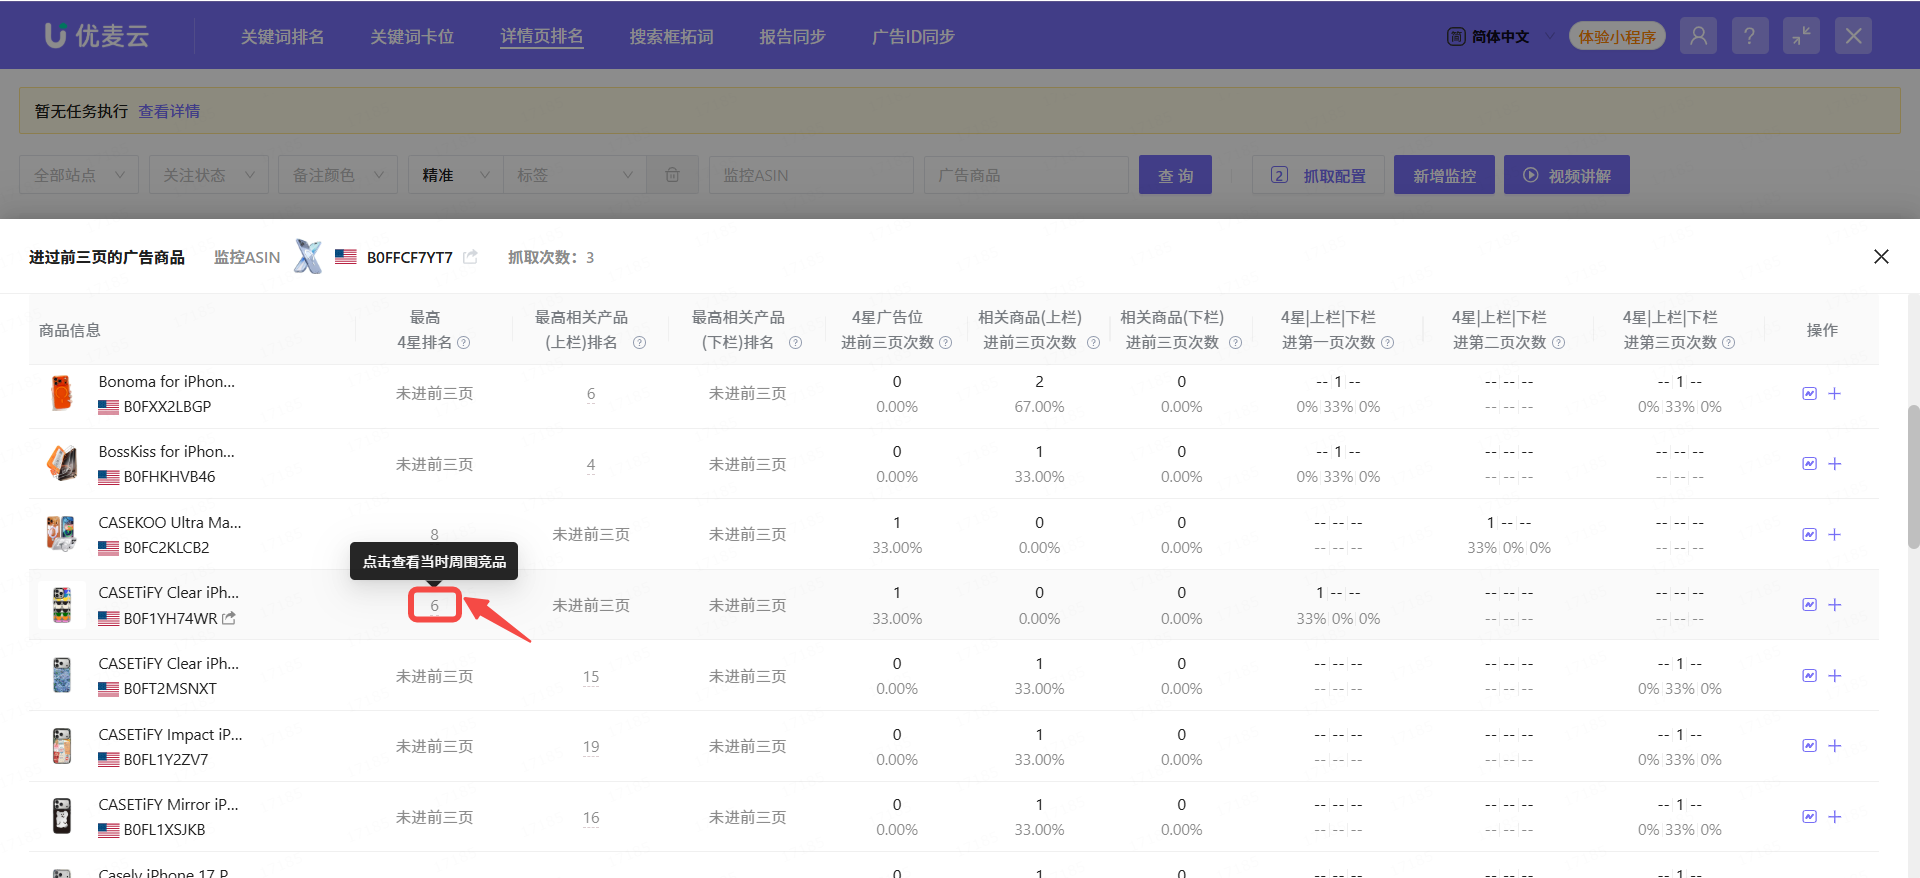Image resolution: width=1920 pixels, height=878 pixels.
Task: Open the help question mark icon
Action: 1749,36
